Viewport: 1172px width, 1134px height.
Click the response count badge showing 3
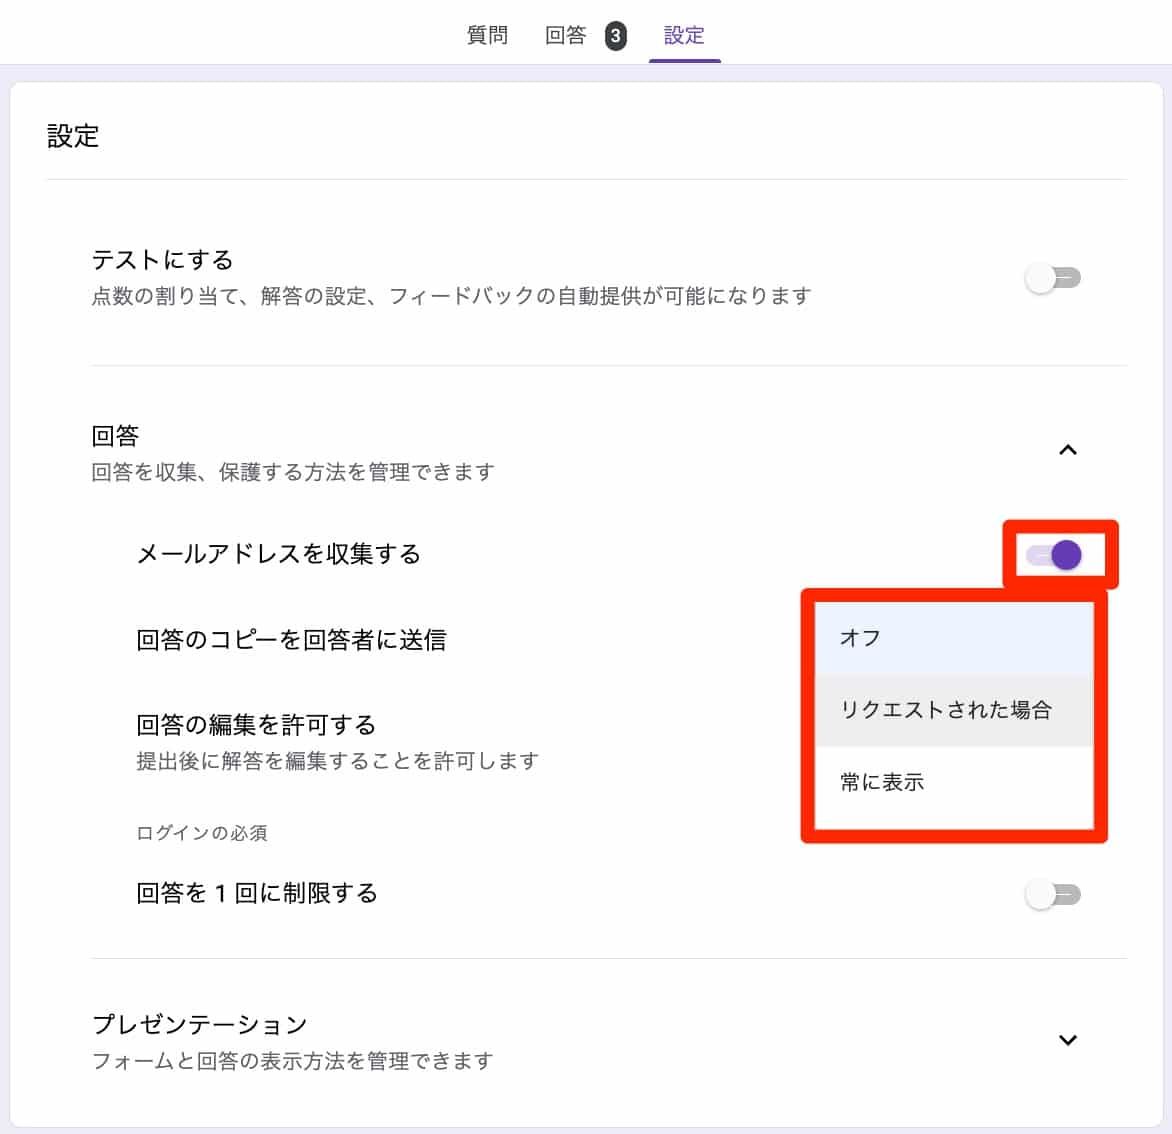(x=617, y=35)
